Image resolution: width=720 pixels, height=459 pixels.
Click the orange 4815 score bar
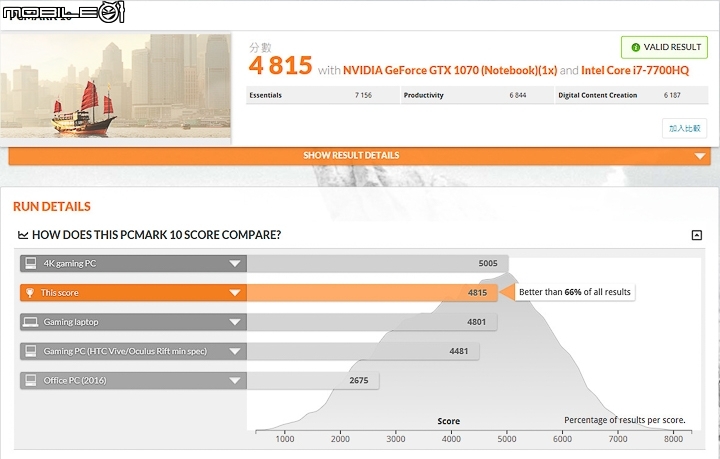click(x=372, y=293)
